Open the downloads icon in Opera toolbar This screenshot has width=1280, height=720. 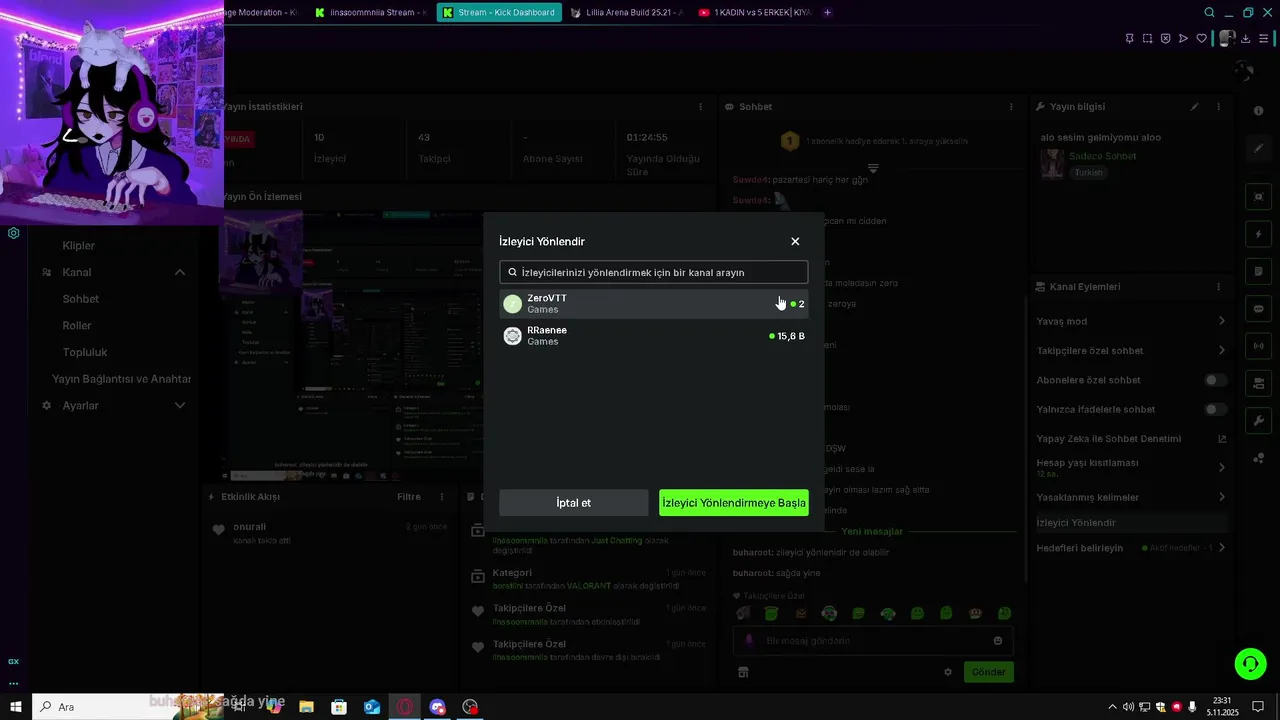coord(1246,38)
